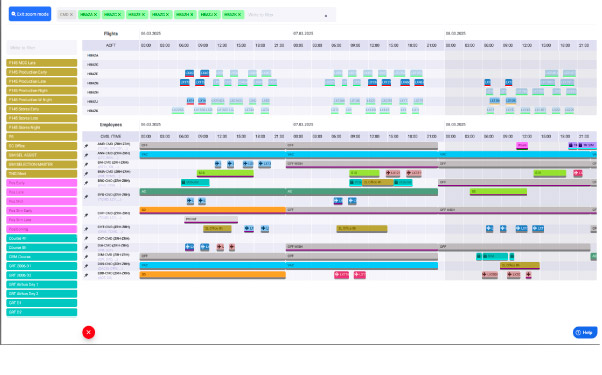Remove the HBAZA filter tag
Image resolution: width=602 pixels, height=375 pixels.
pos(95,15)
